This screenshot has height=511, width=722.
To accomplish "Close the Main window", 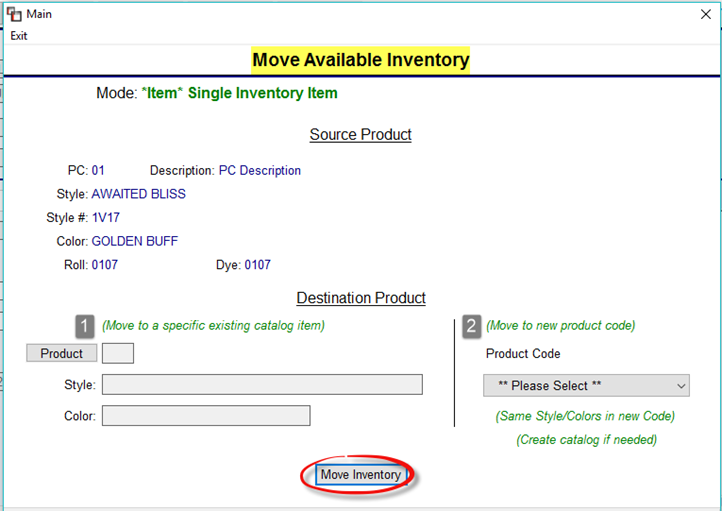I will click(x=705, y=14).
